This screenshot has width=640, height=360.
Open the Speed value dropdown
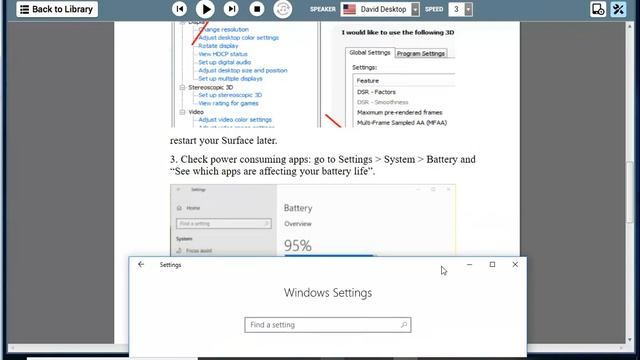coord(468,9)
